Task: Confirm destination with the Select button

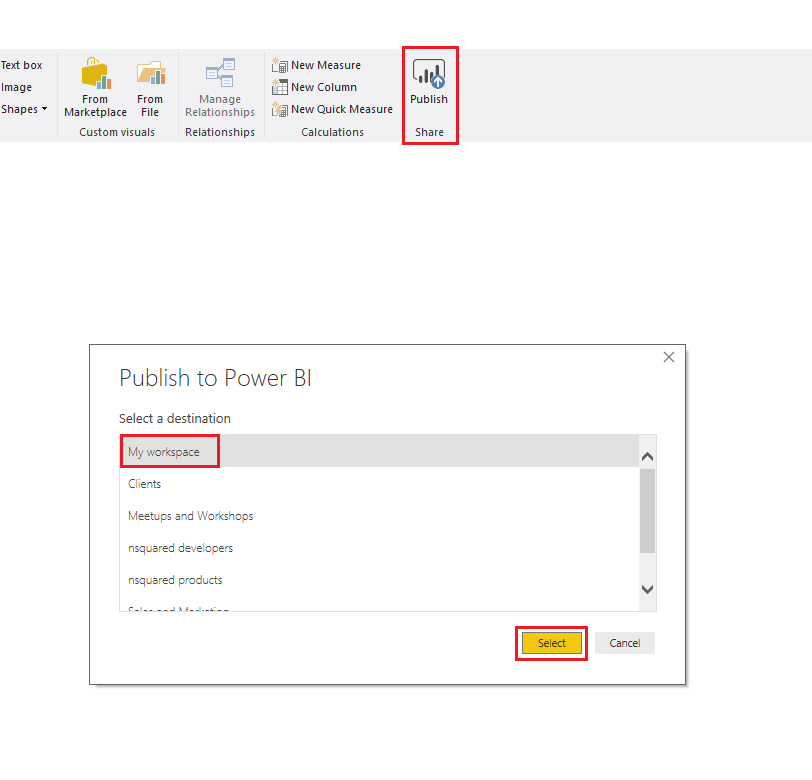Action: click(551, 643)
